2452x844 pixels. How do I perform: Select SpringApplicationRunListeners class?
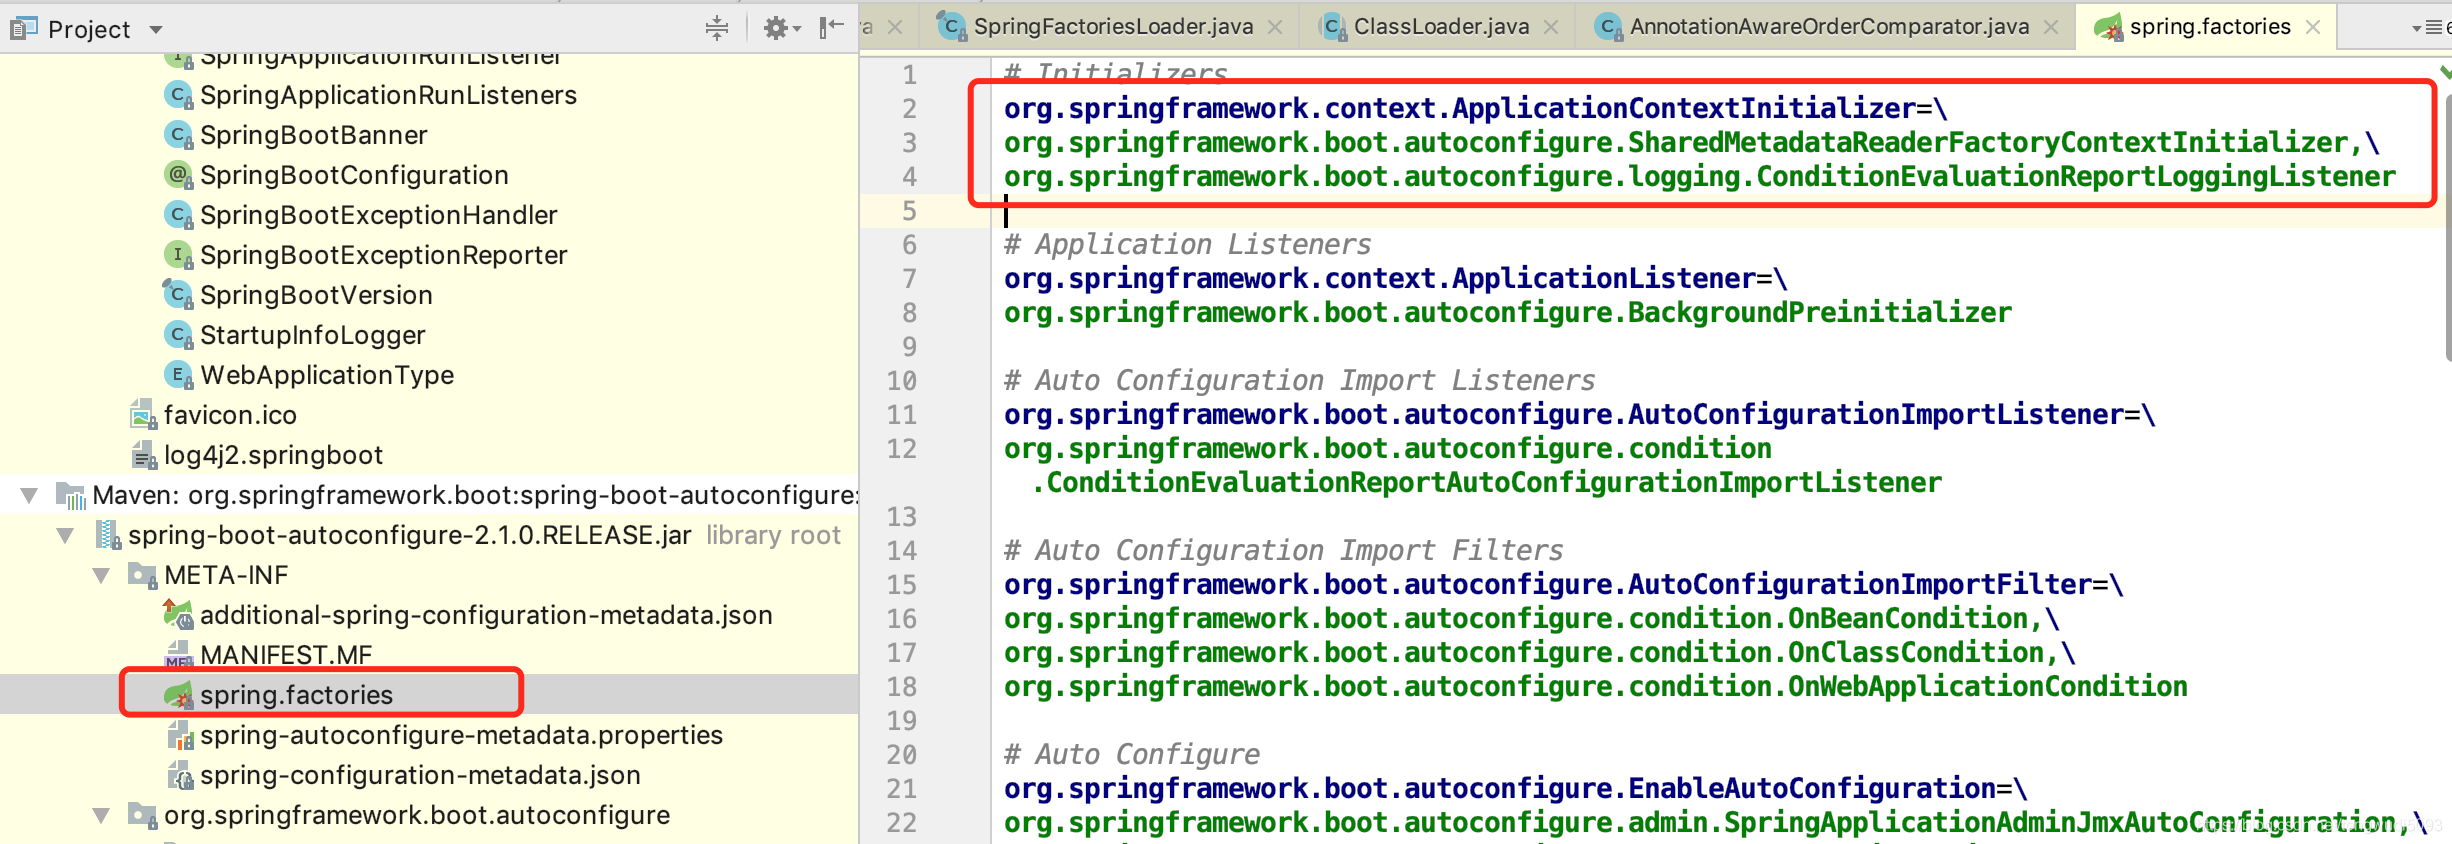(388, 95)
